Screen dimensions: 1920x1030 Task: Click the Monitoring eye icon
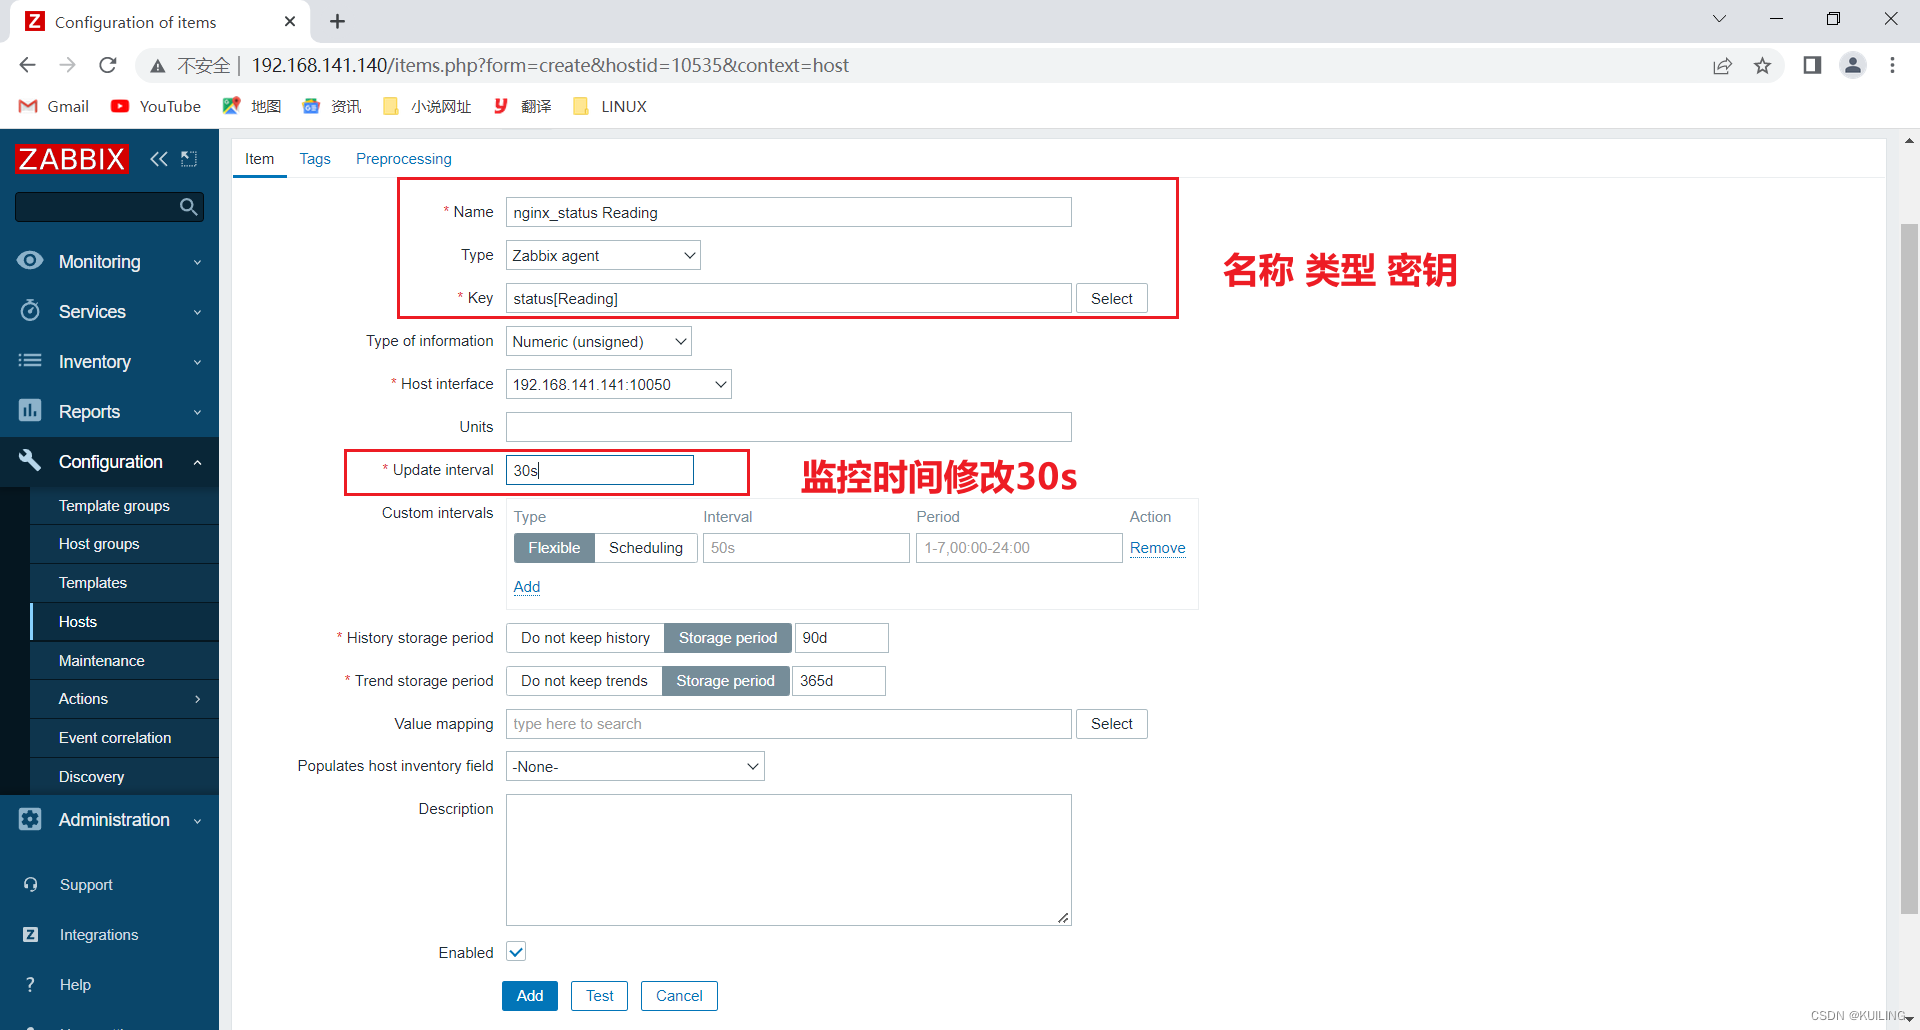tap(30, 261)
